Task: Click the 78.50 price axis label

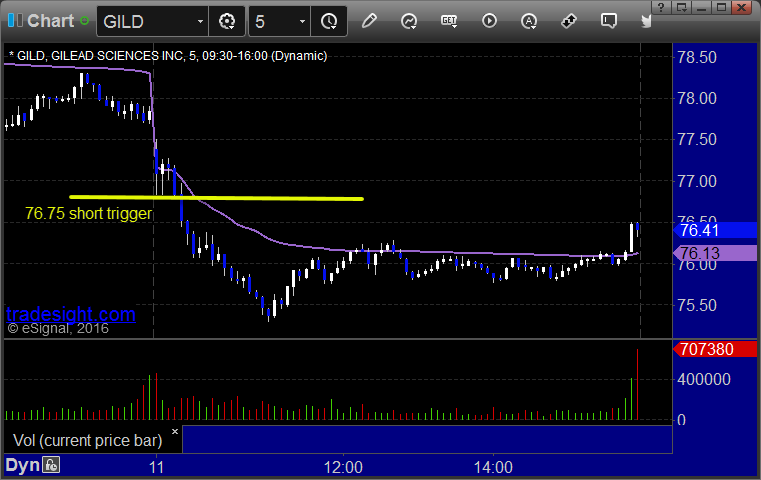Action: point(697,57)
